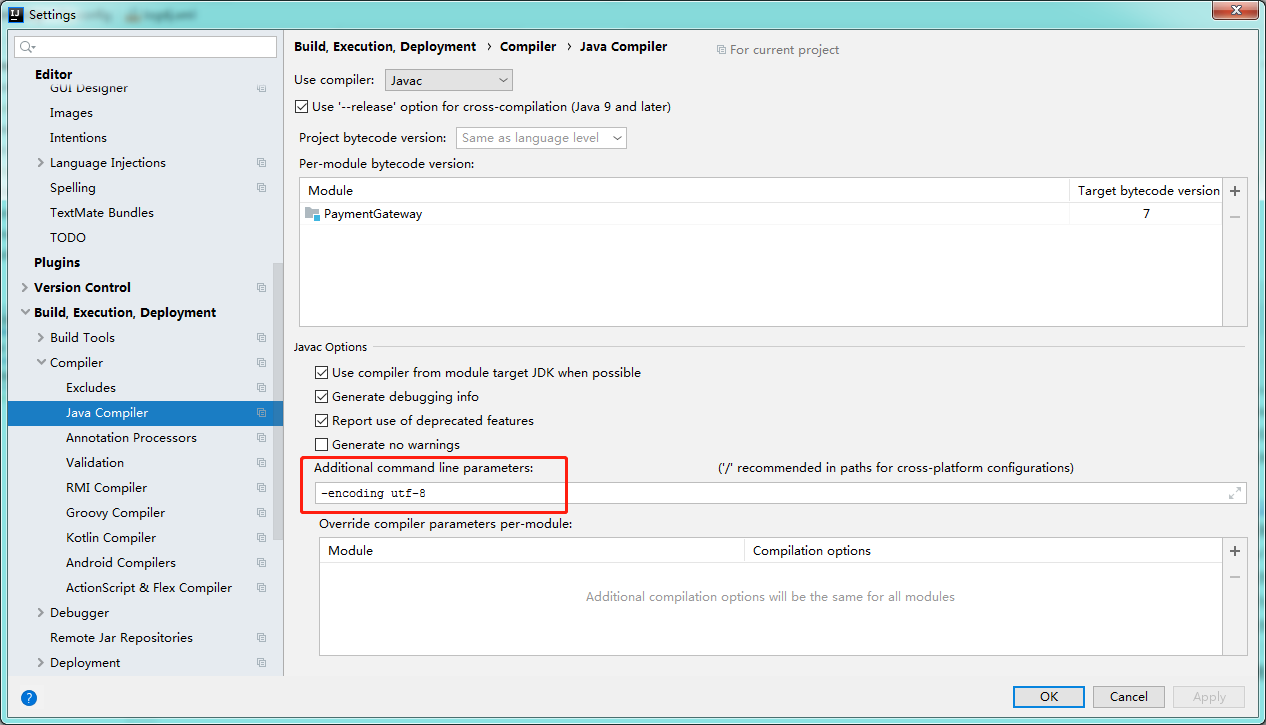Click project-level icon next to Java Compiler

[x=261, y=413]
